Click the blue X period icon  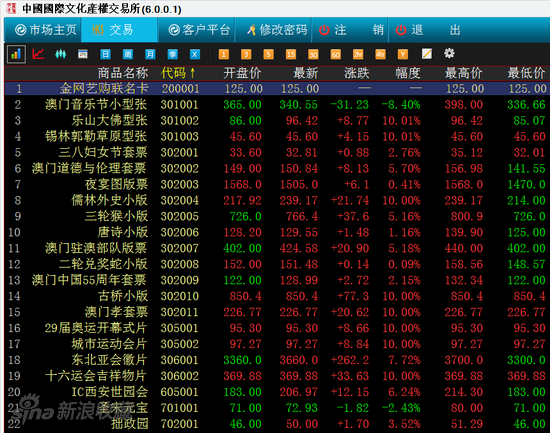195,54
